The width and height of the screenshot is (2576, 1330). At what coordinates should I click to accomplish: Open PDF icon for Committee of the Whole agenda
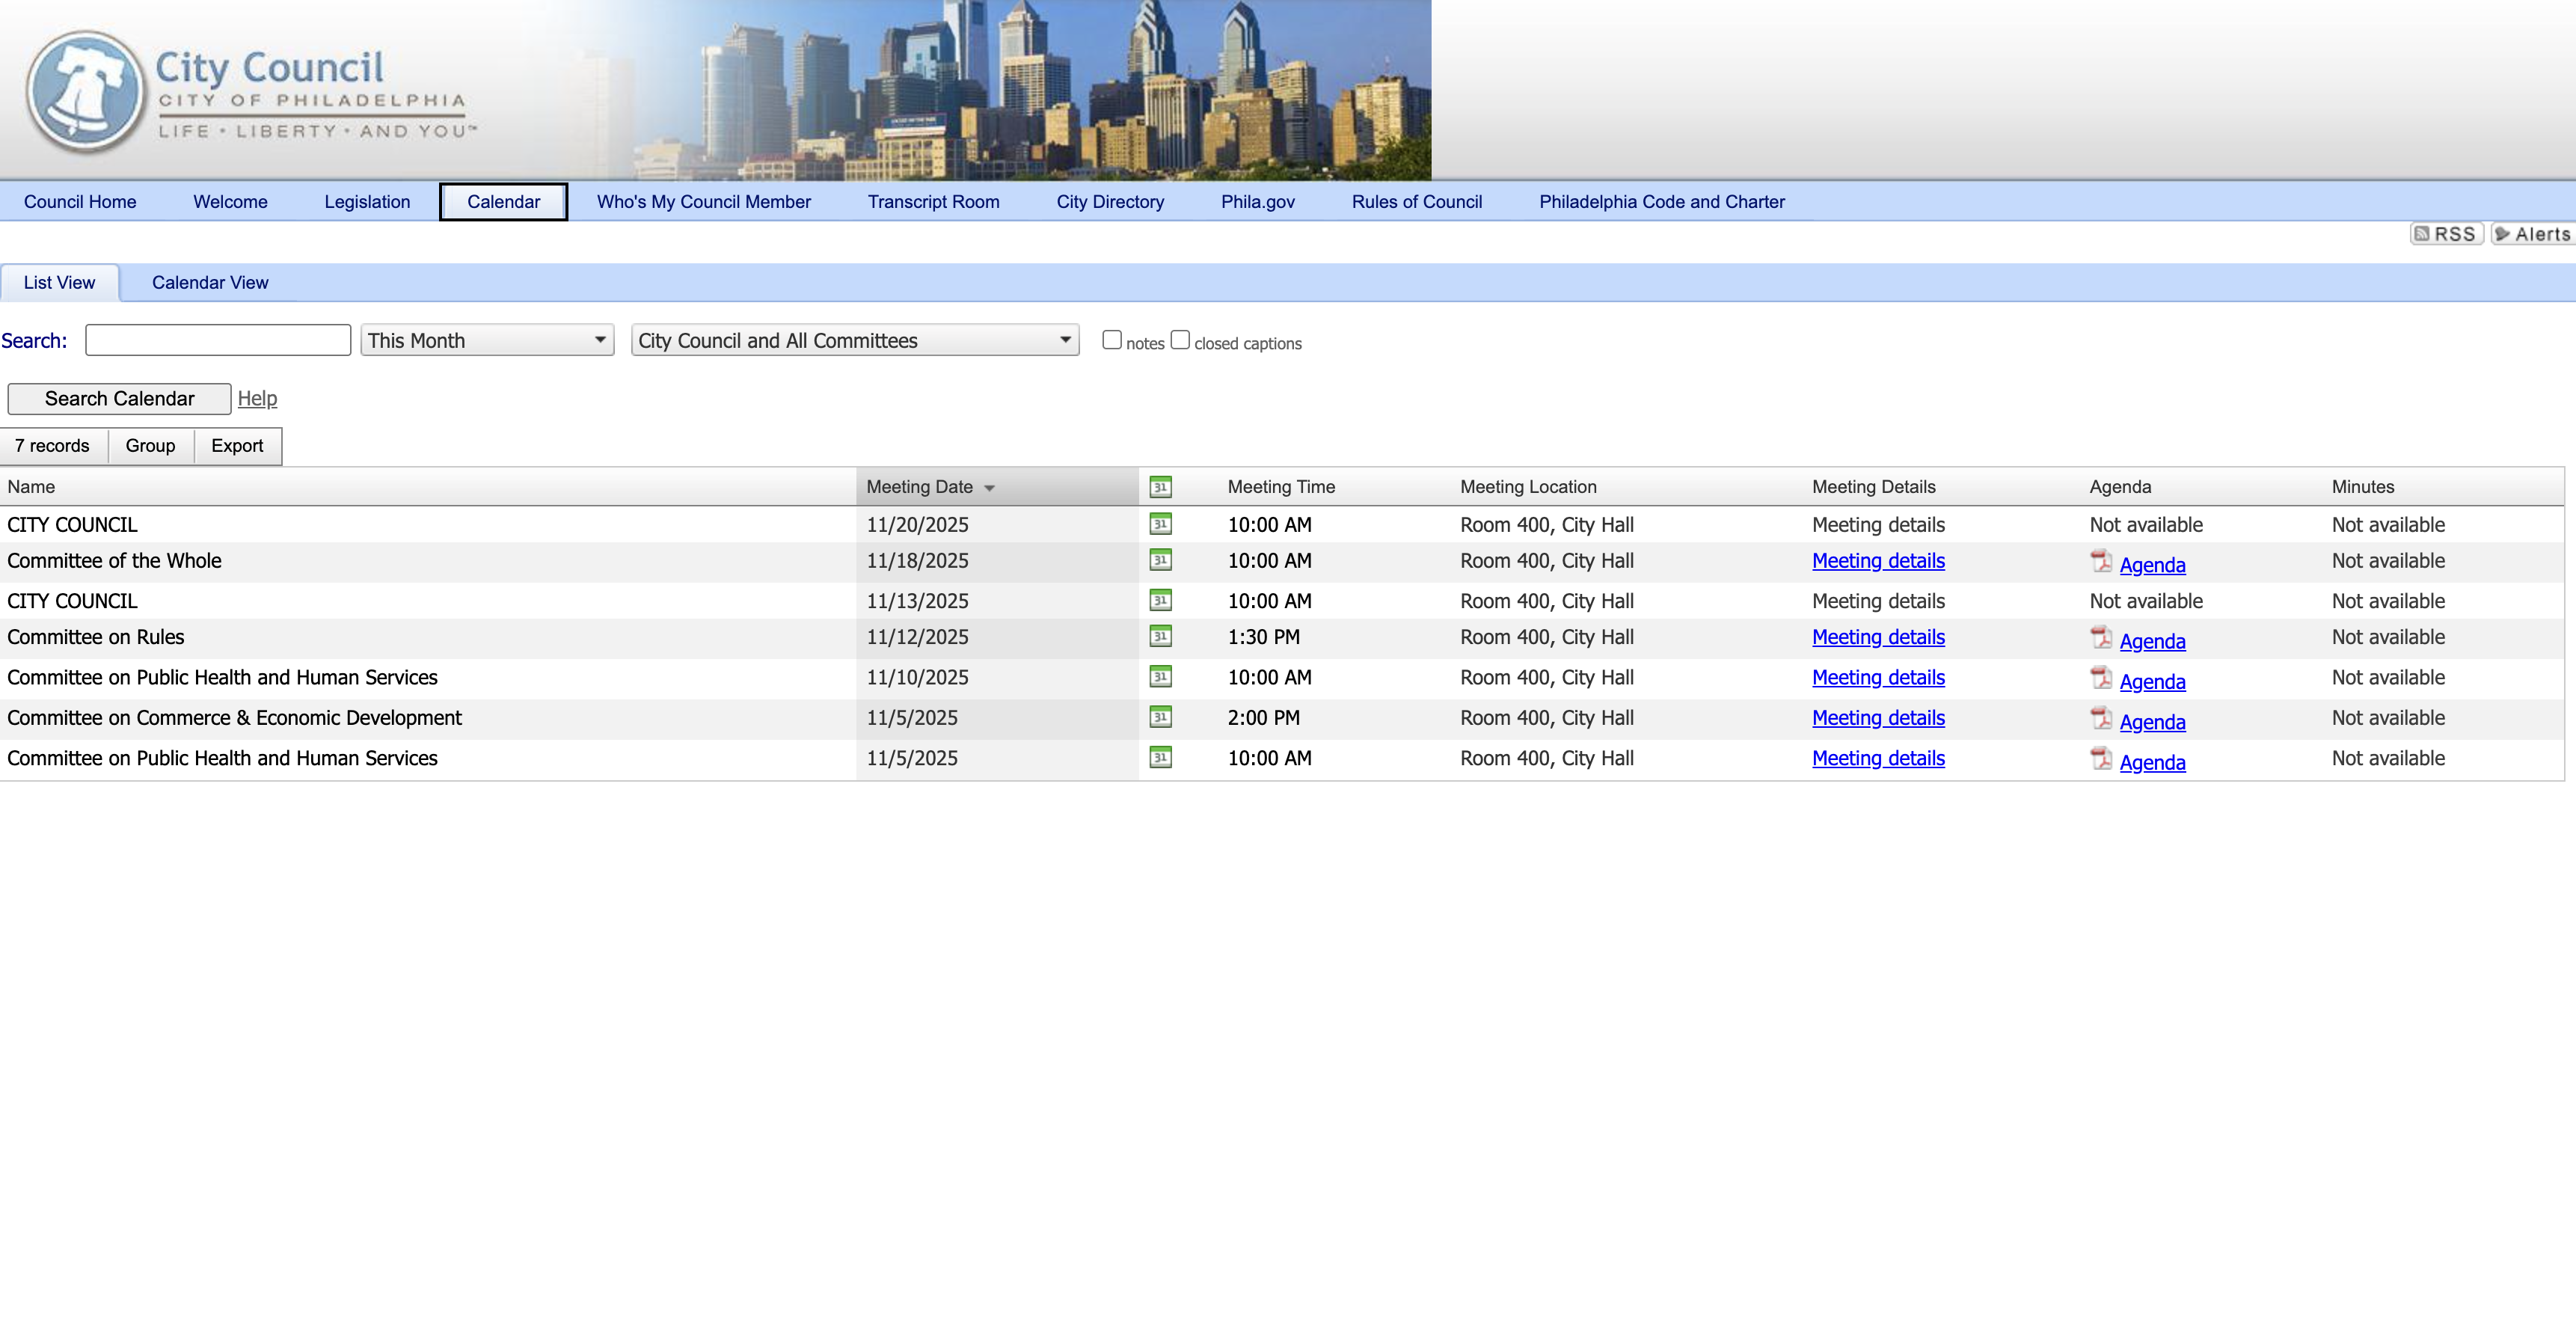(2101, 562)
